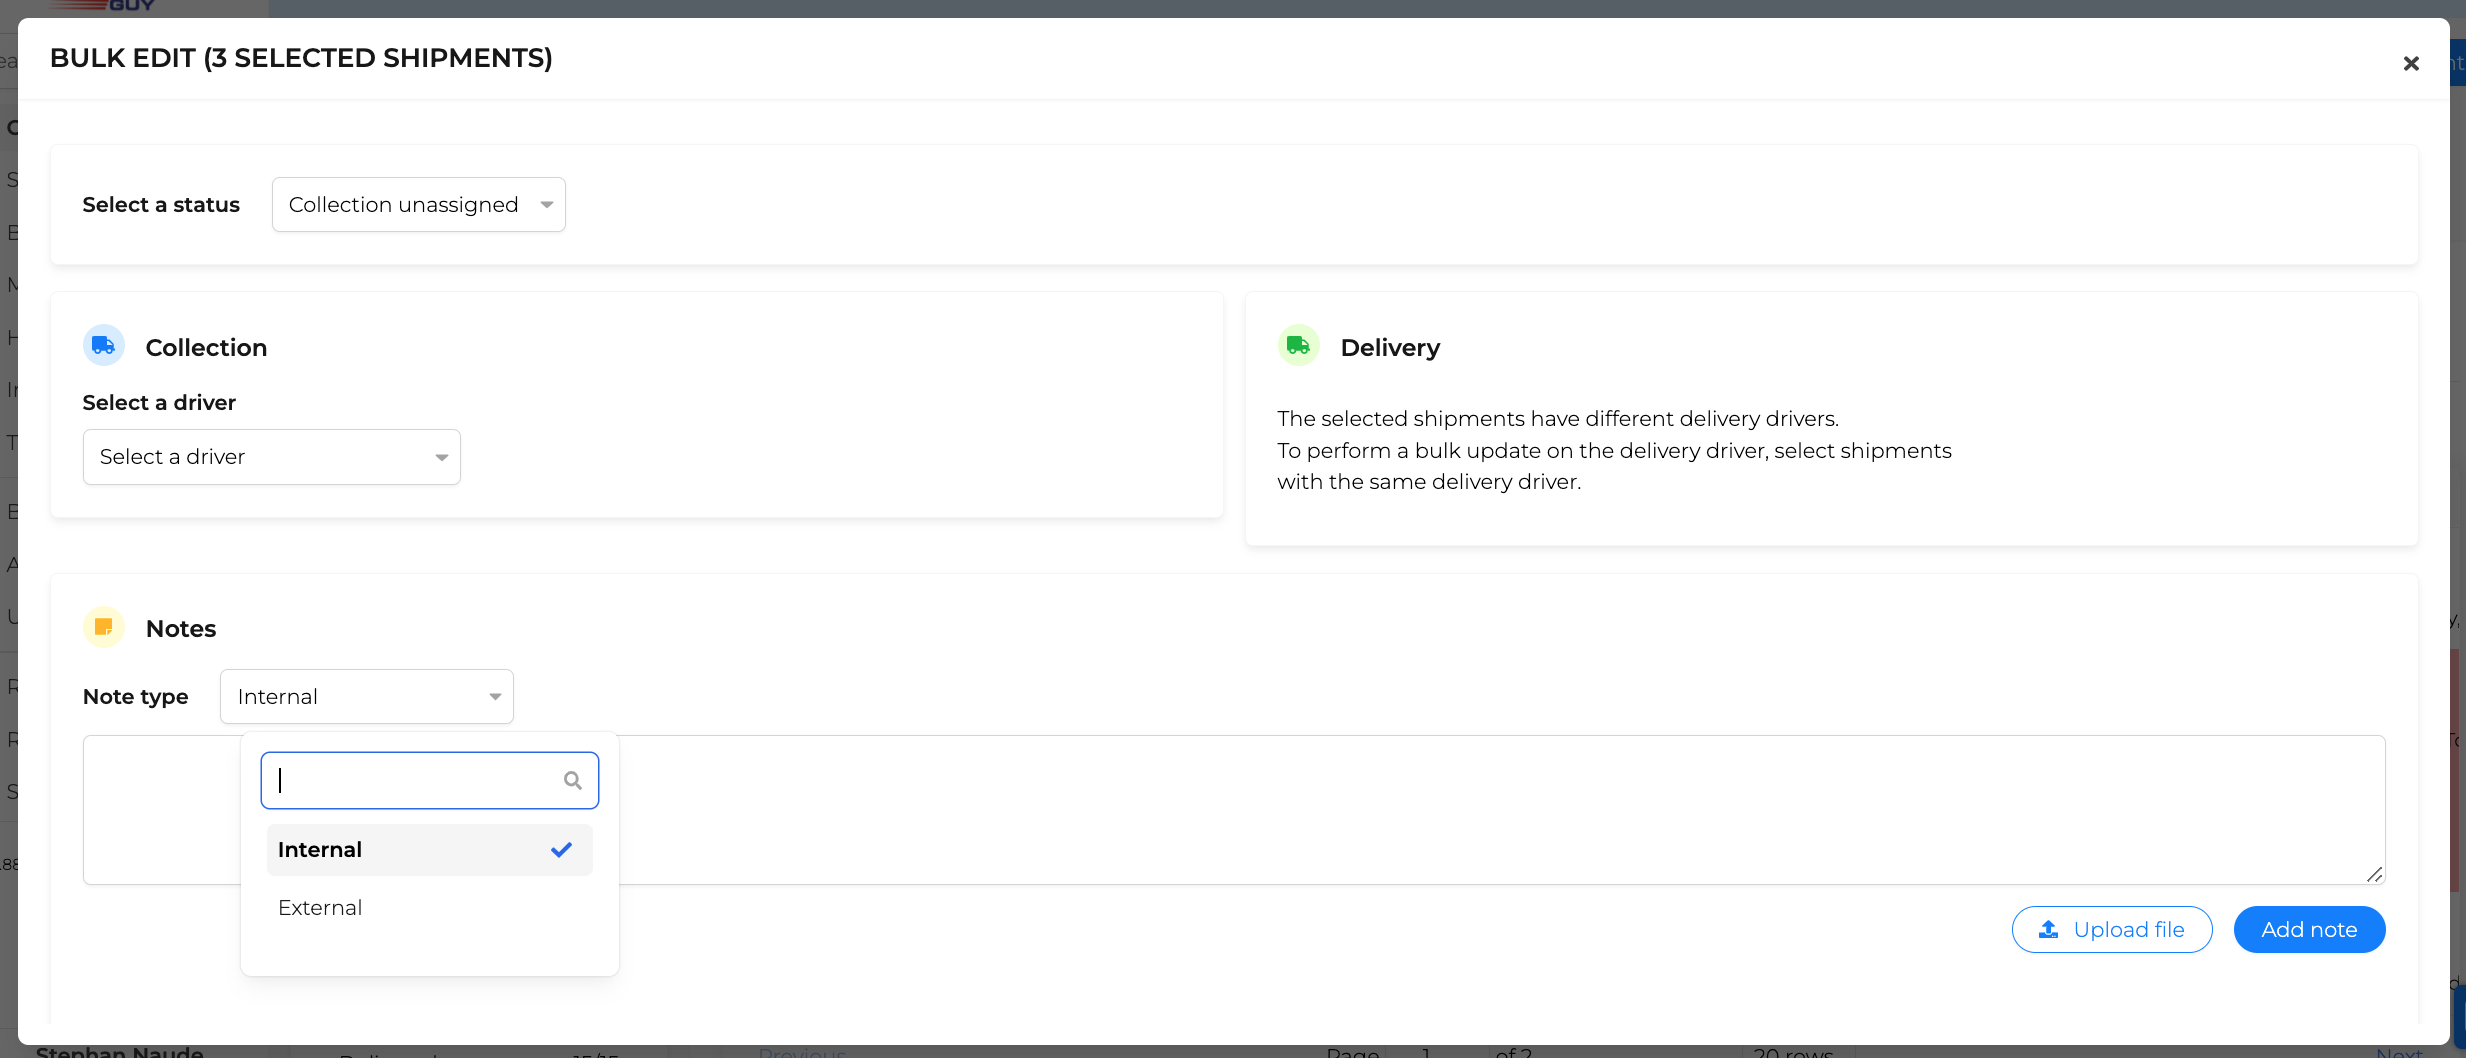Open the Collection unassigned status dropdown
The width and height of the screenshot is (2466, 1058).
[419, 205]
